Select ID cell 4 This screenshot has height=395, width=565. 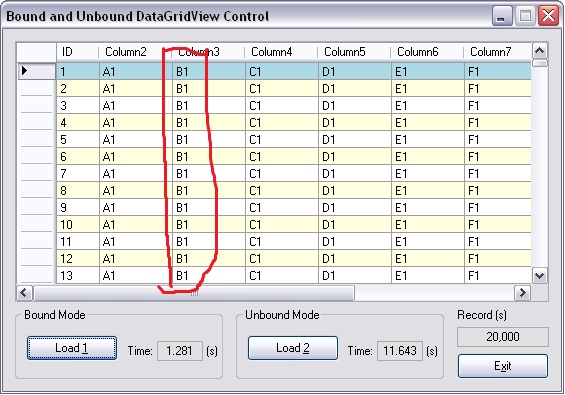pyautogui.click(x=78, y=123)
